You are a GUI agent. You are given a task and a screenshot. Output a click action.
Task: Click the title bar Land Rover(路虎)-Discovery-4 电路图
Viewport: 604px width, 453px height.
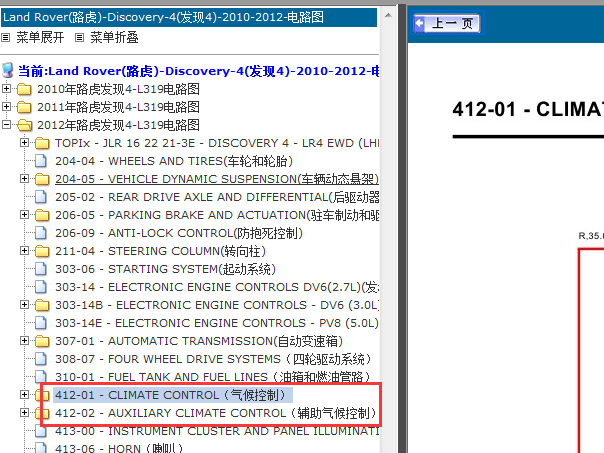[x=189, y=17]
